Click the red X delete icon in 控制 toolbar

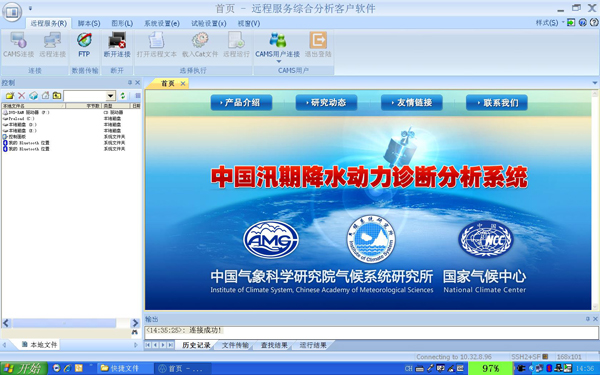22,95
